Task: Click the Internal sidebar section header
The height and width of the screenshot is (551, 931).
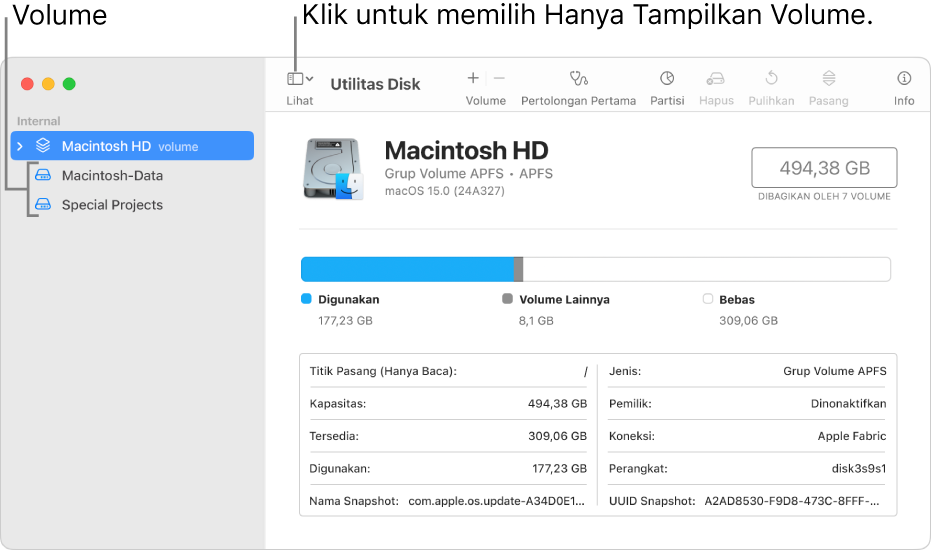Action: click(x=39, y=121)
